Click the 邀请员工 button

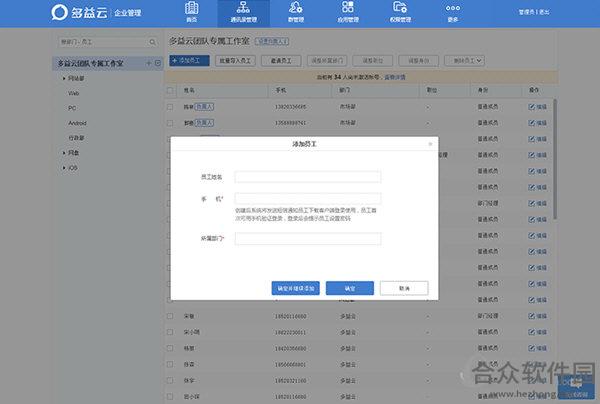pyautogui.click(x=281, y=61)
